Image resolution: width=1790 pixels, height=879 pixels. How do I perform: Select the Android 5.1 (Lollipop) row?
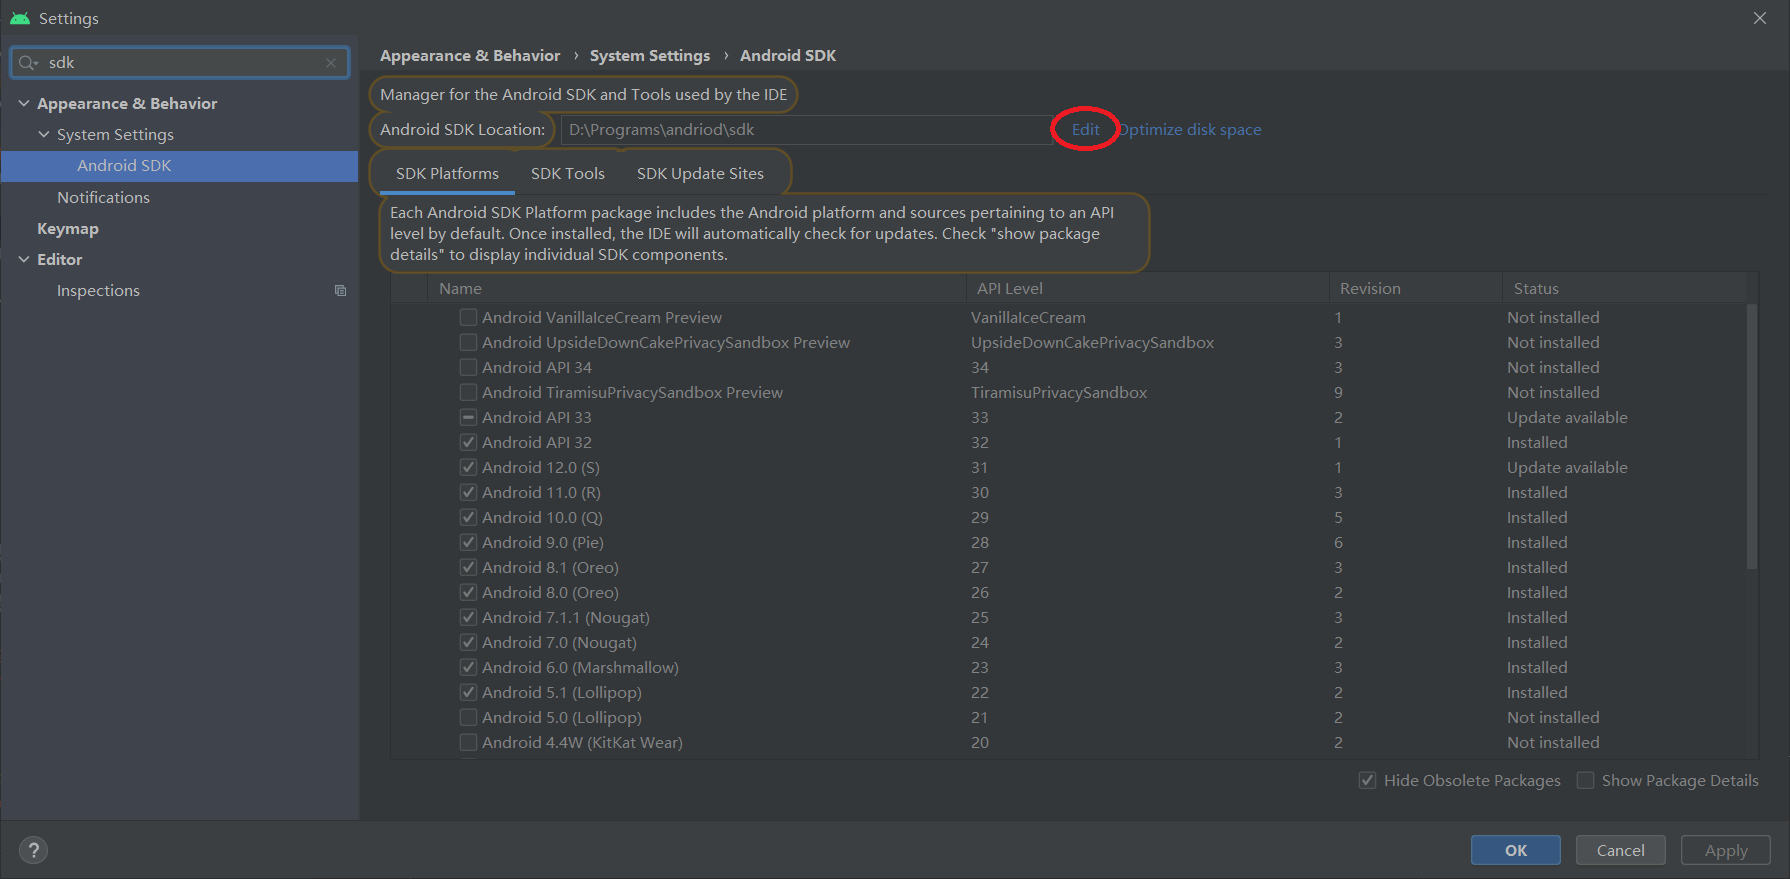click(x=1068, y=692)
